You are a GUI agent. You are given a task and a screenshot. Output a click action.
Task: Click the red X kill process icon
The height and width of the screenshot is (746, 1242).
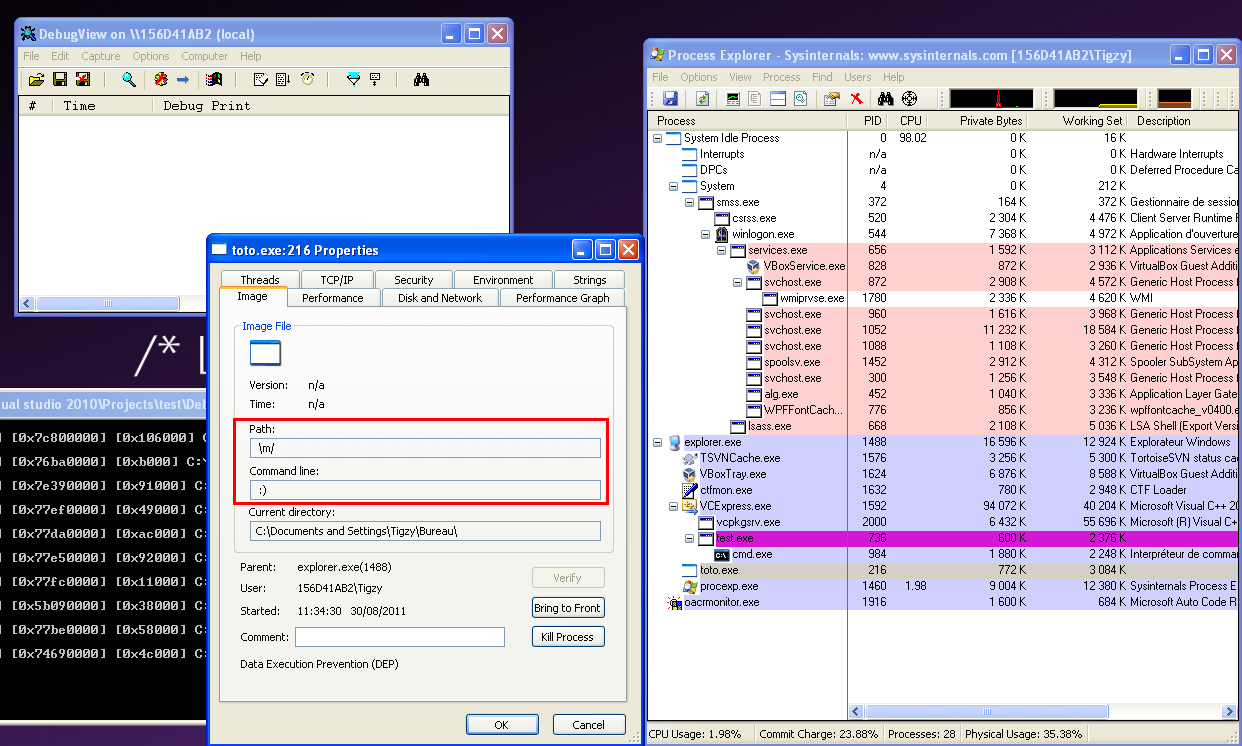click(x=857, y=98)
